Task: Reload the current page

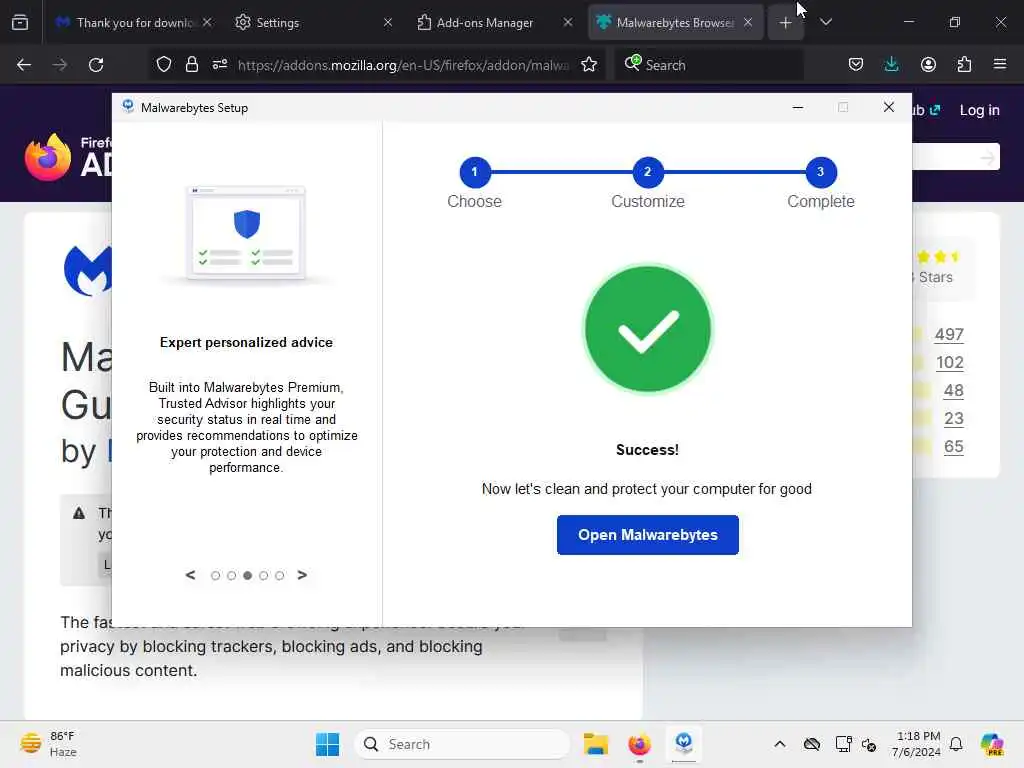Action: pos(96,65)
